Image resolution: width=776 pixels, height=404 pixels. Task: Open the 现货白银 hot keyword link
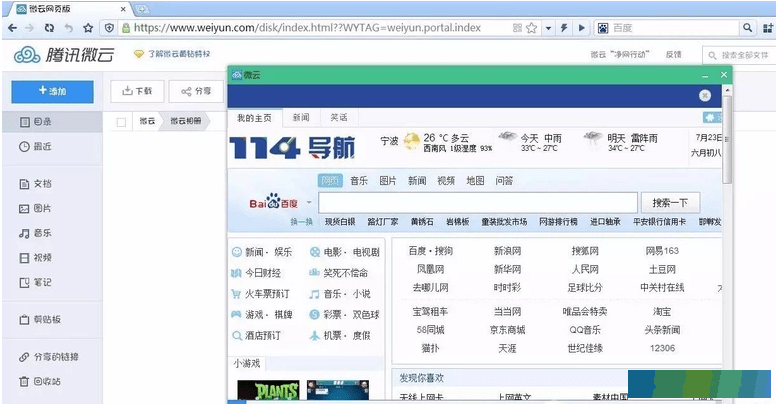click(x=340, y=222)
